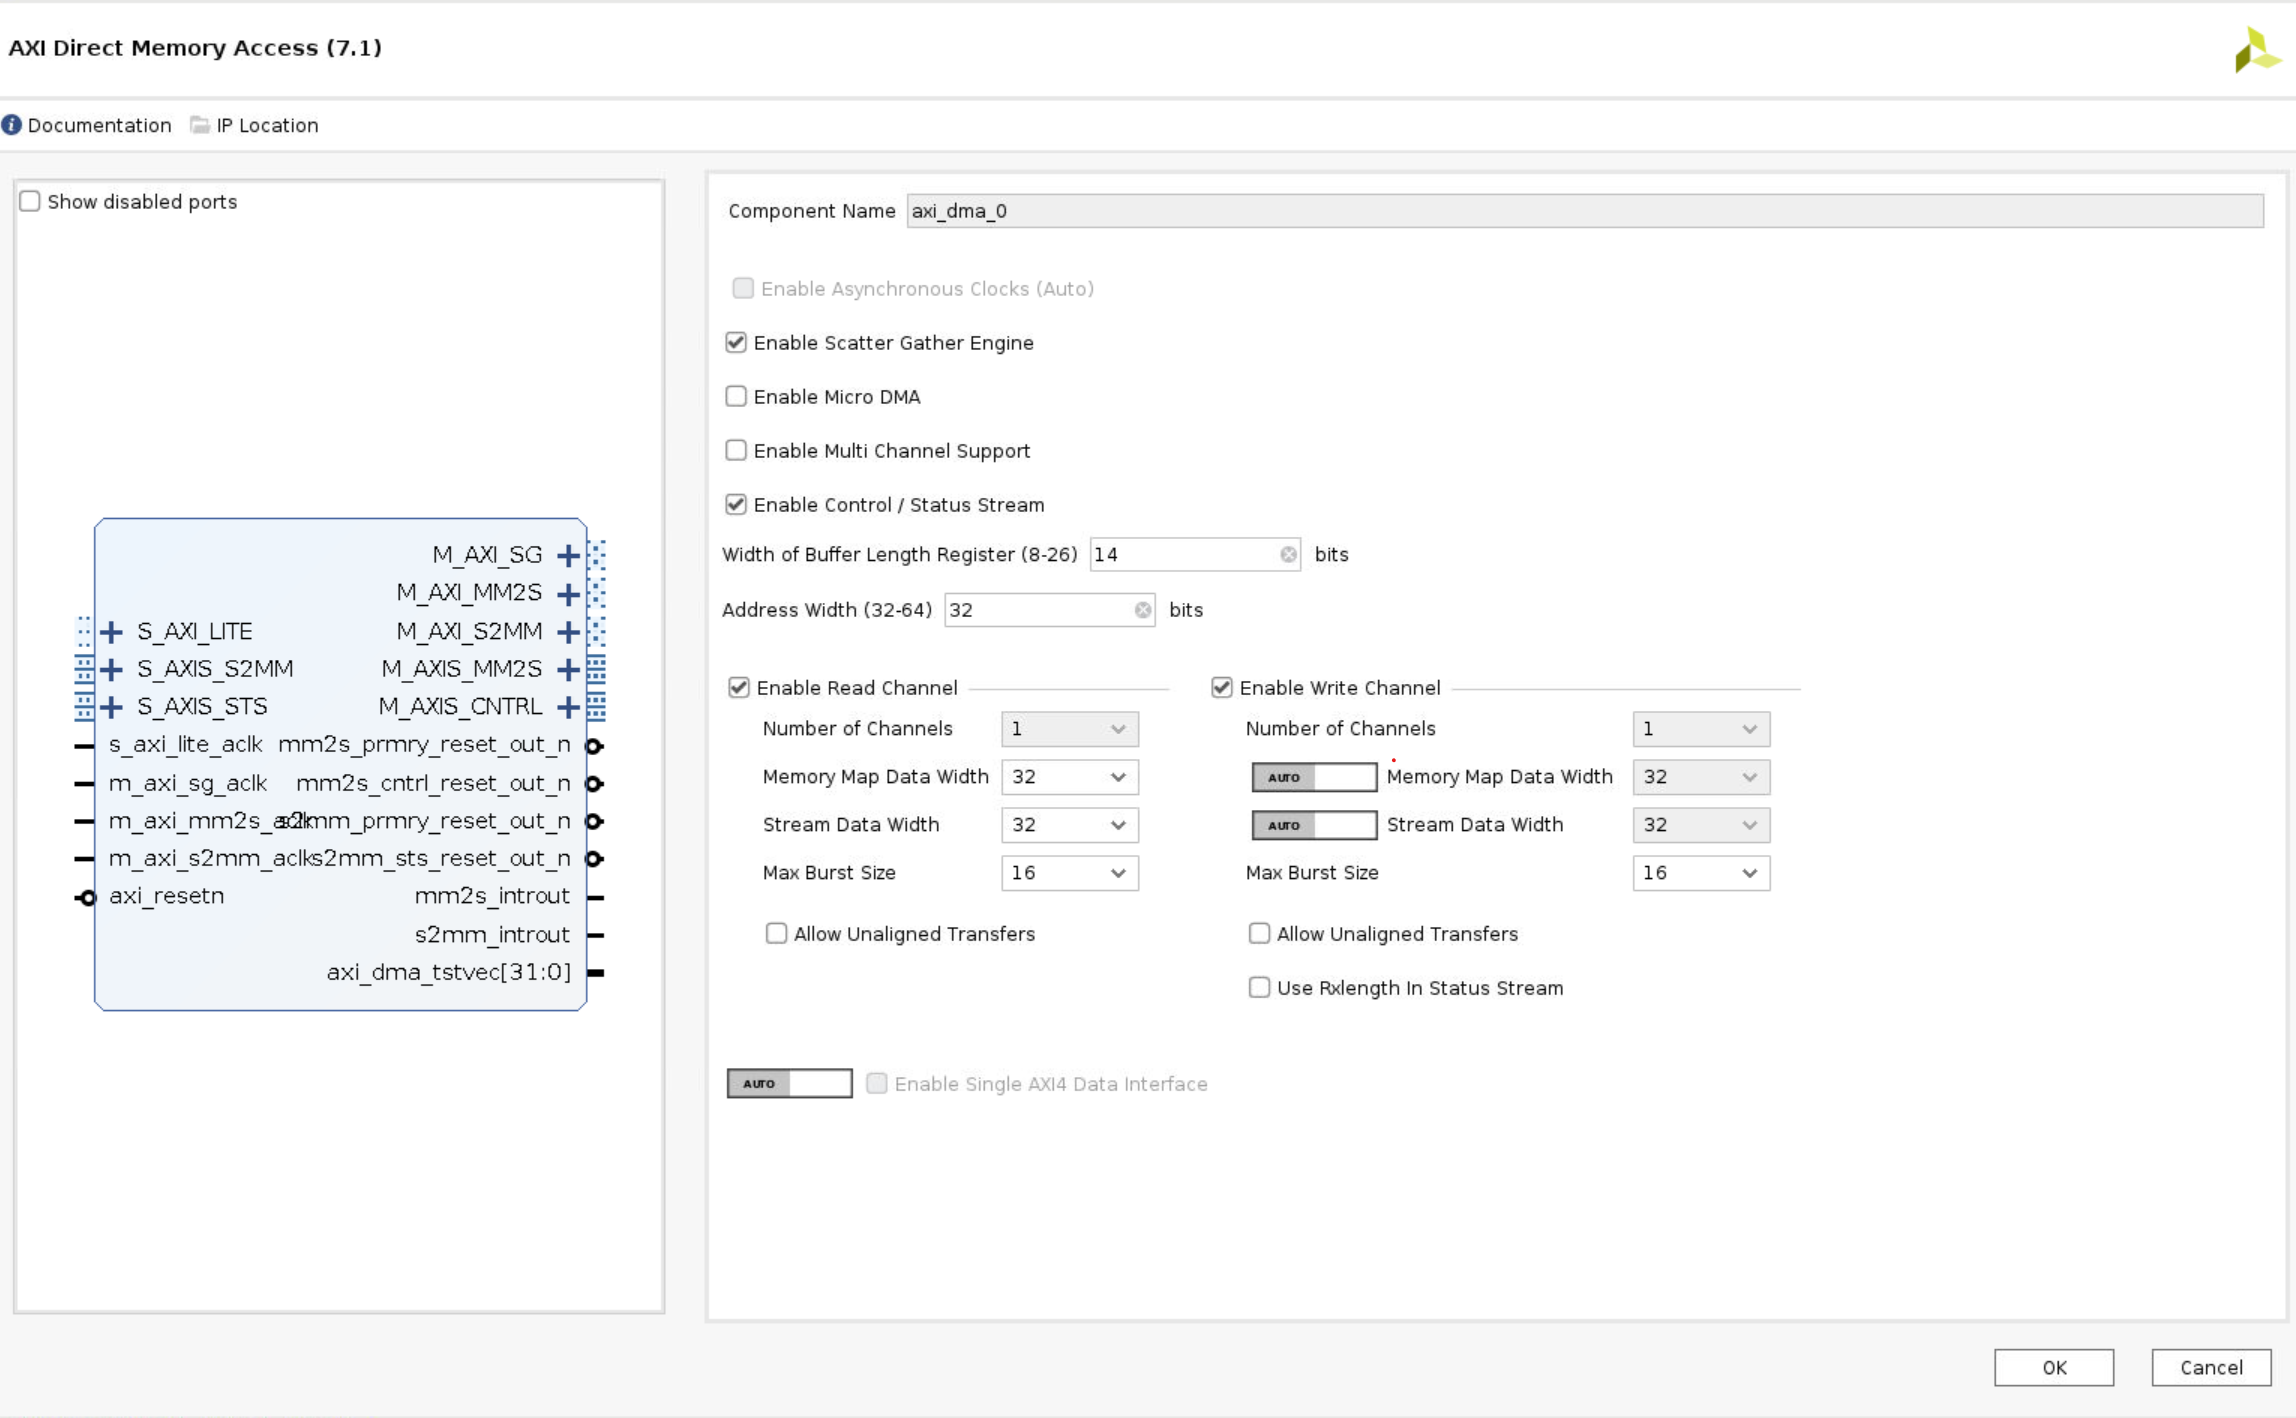Screen dimensions: 2296x1418
Task: Expand the S_AXIS_S2MM interface plus icon
Action: point(112,669)
